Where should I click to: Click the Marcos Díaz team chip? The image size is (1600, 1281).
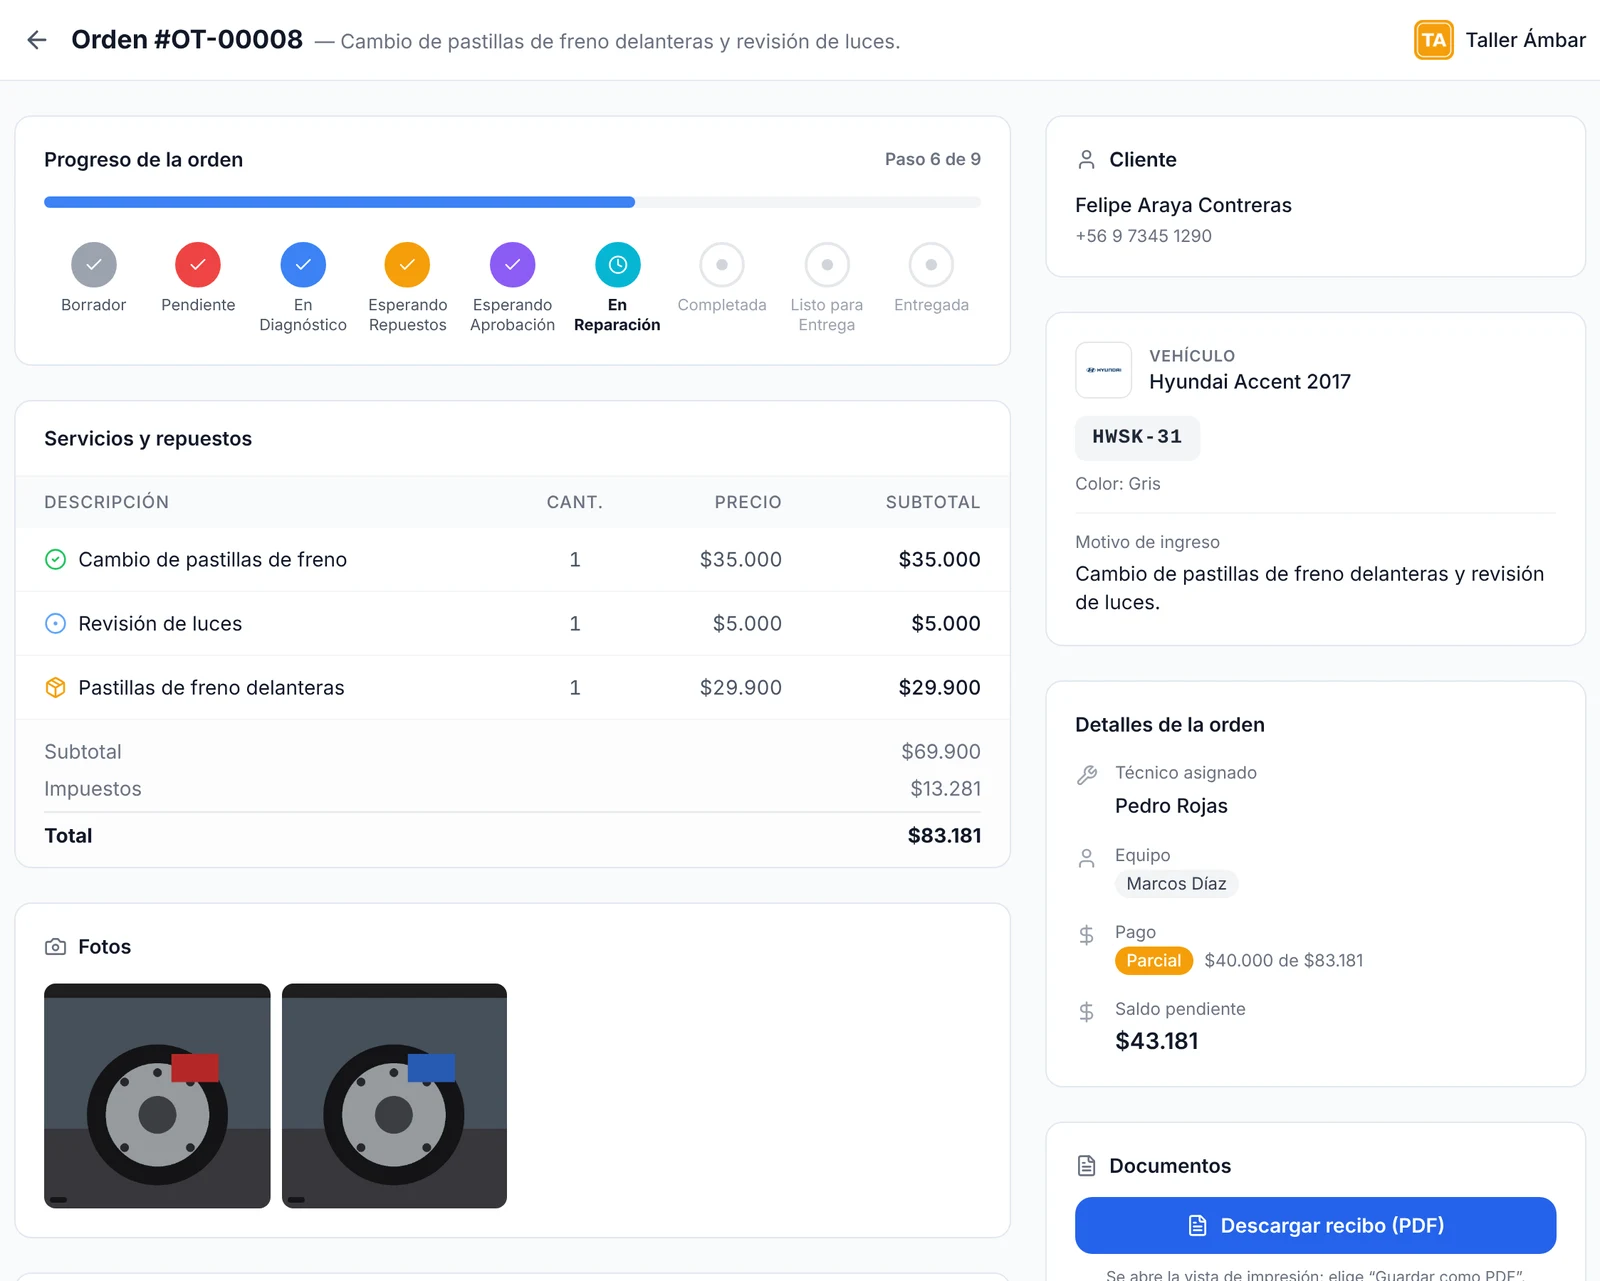point(1176,884)
